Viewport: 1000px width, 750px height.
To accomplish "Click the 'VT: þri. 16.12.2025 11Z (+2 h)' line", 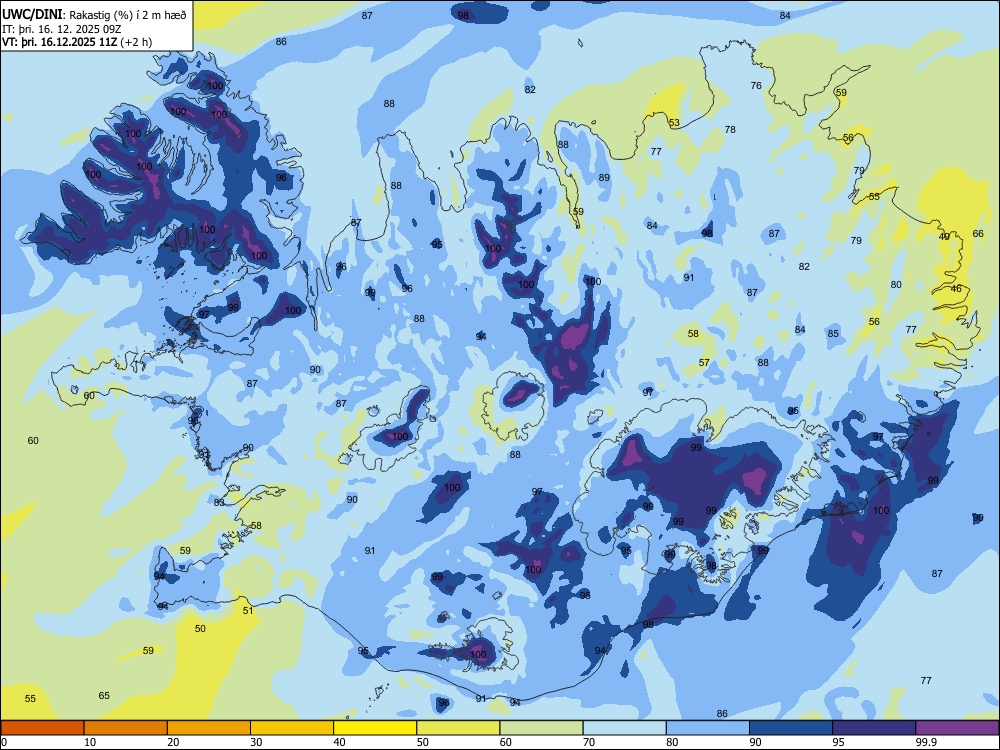I will click(77, 42).
